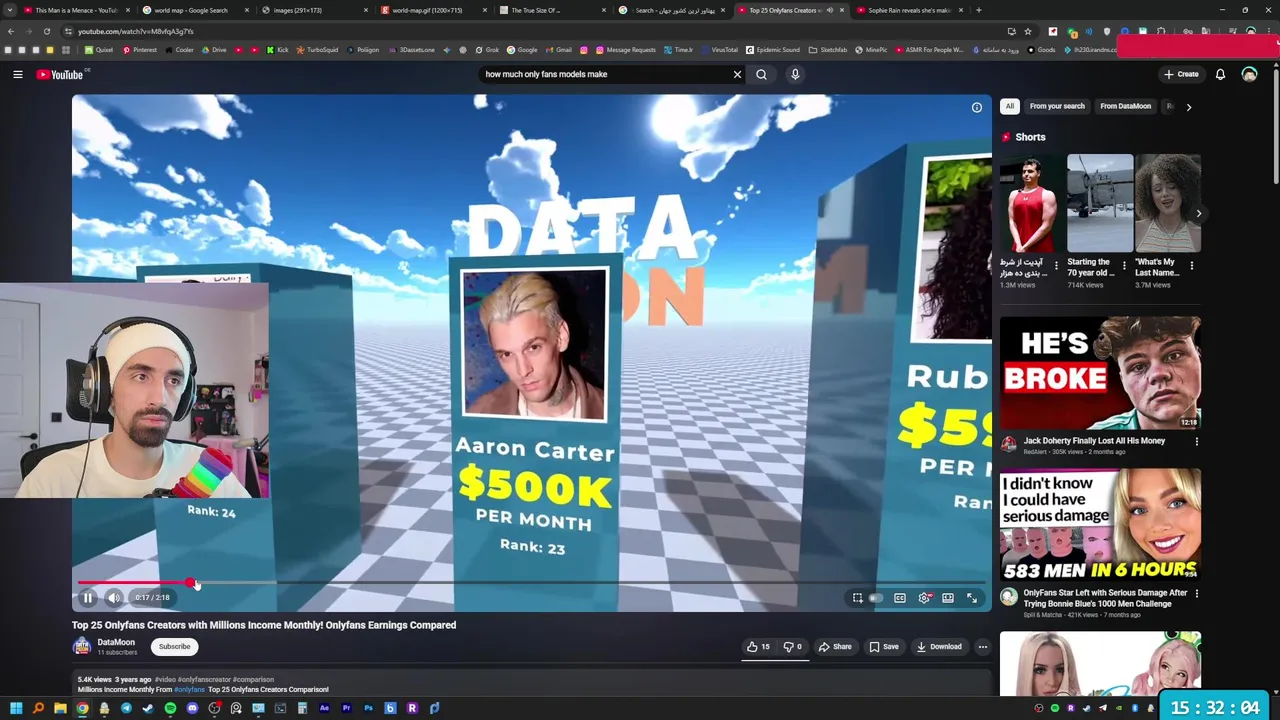1280x720 pixels.
Task: Open more actions menu beside Download
Action: [982, 646]
